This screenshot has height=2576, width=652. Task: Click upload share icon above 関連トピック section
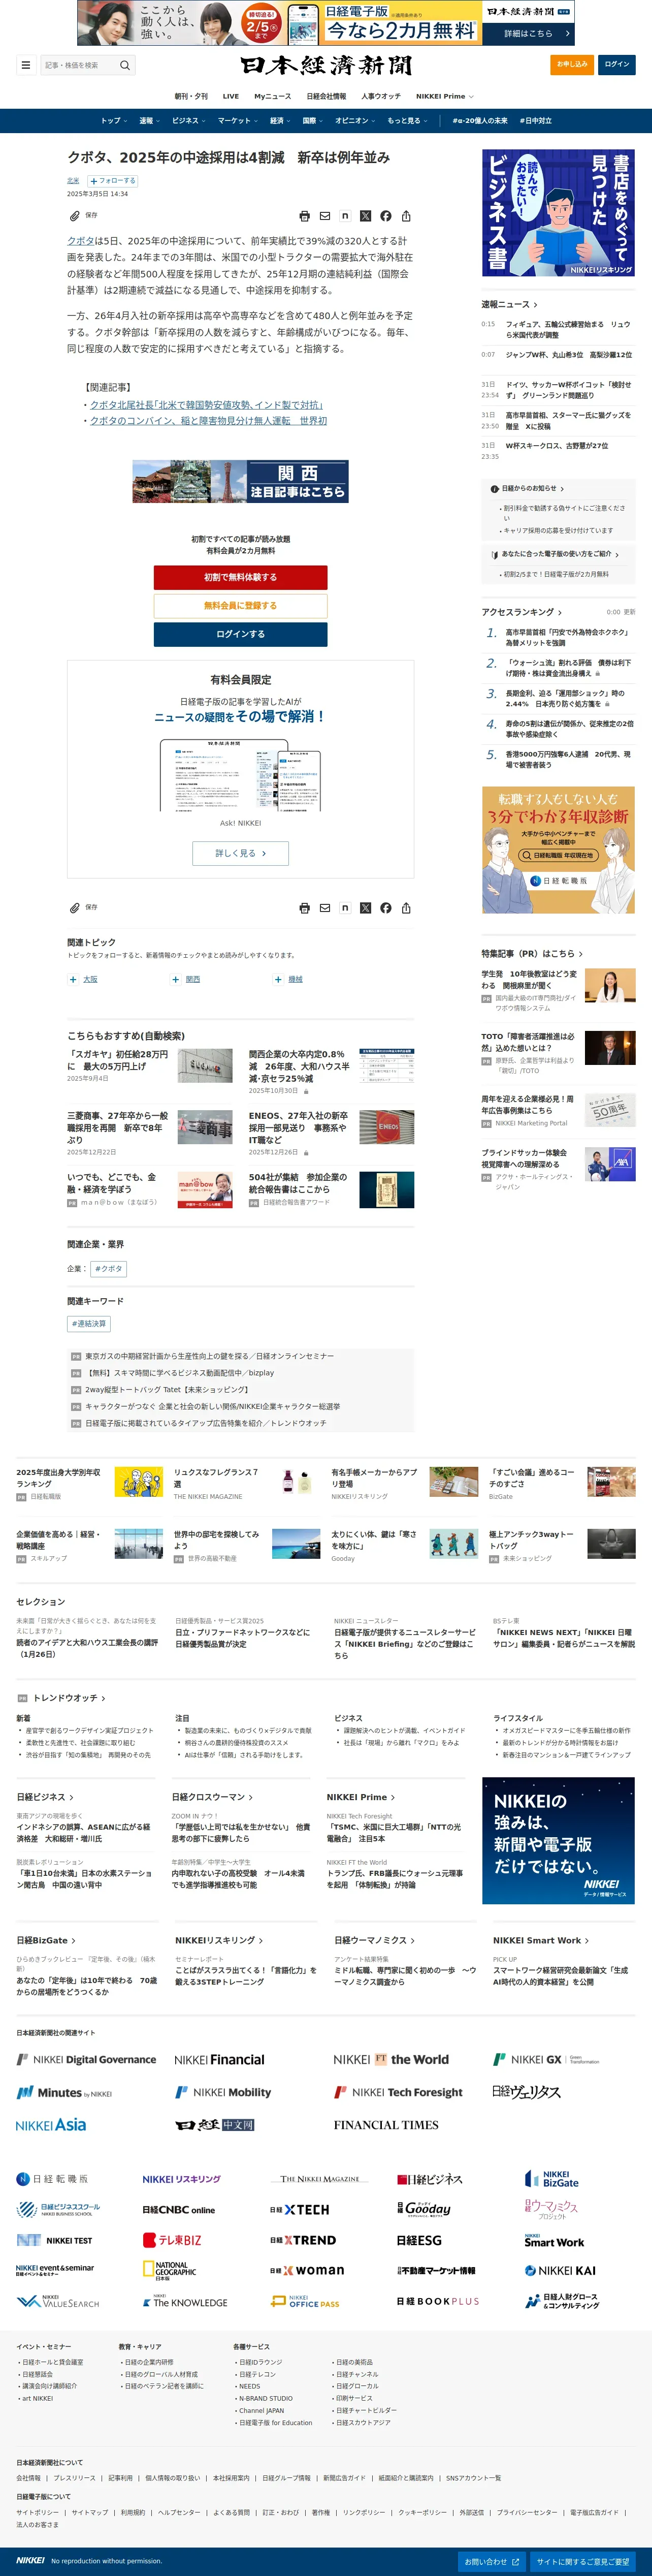click(406, 908)
